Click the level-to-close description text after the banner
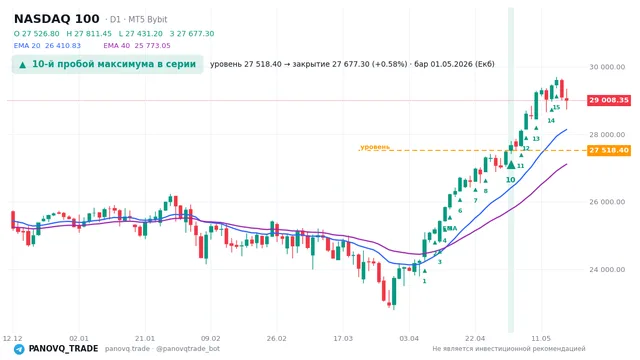Viewport: 640px width, 360px height. (x=352, y=64)
